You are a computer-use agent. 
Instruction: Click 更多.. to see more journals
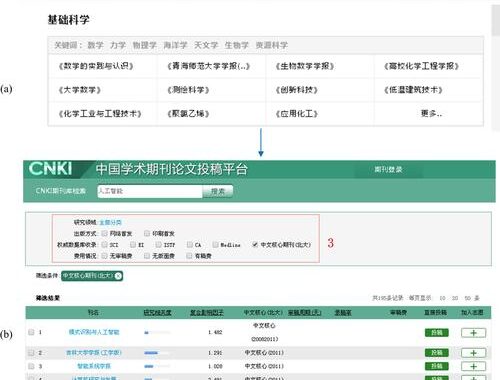[x=431, y=114]
